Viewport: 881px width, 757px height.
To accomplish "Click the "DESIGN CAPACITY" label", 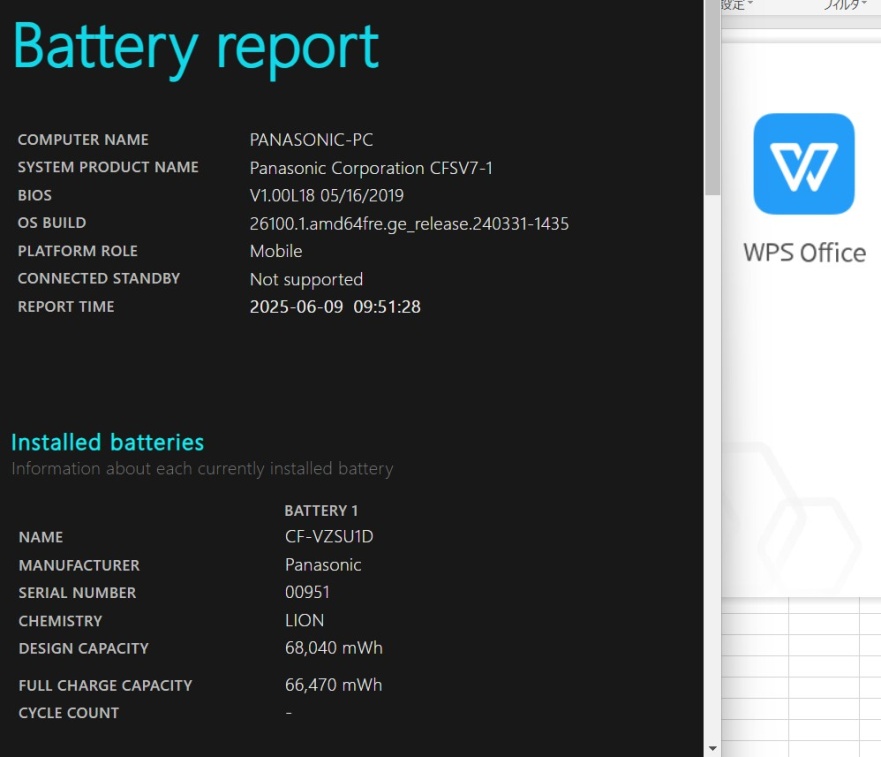I will pyautogui.click(x=84, y=649).
